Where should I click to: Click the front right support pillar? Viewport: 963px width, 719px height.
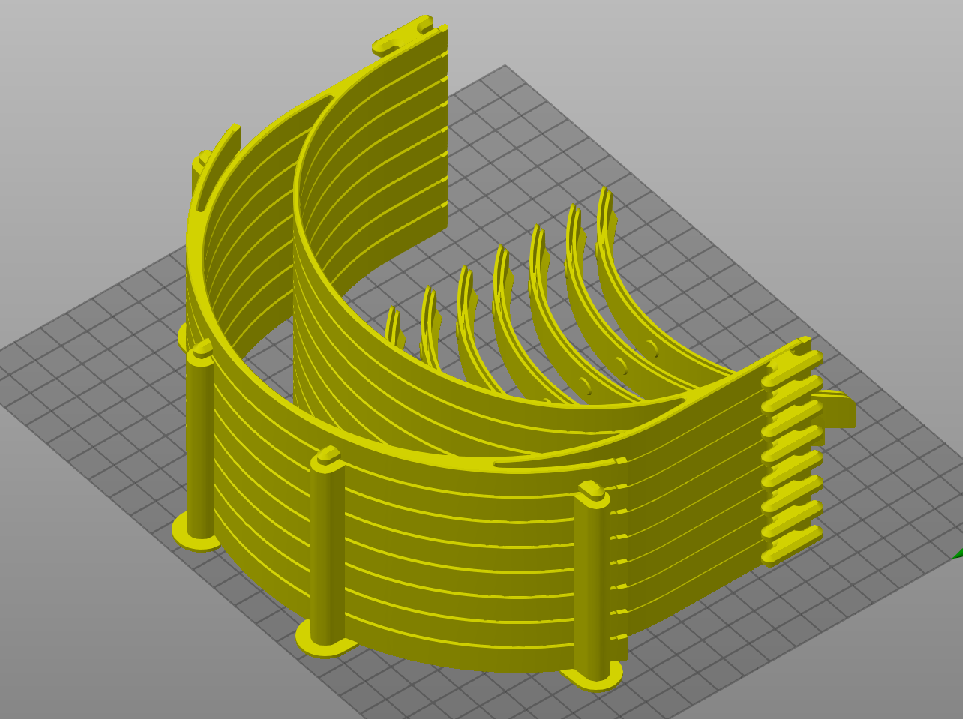pyautogui.click(x=593, y=583)
